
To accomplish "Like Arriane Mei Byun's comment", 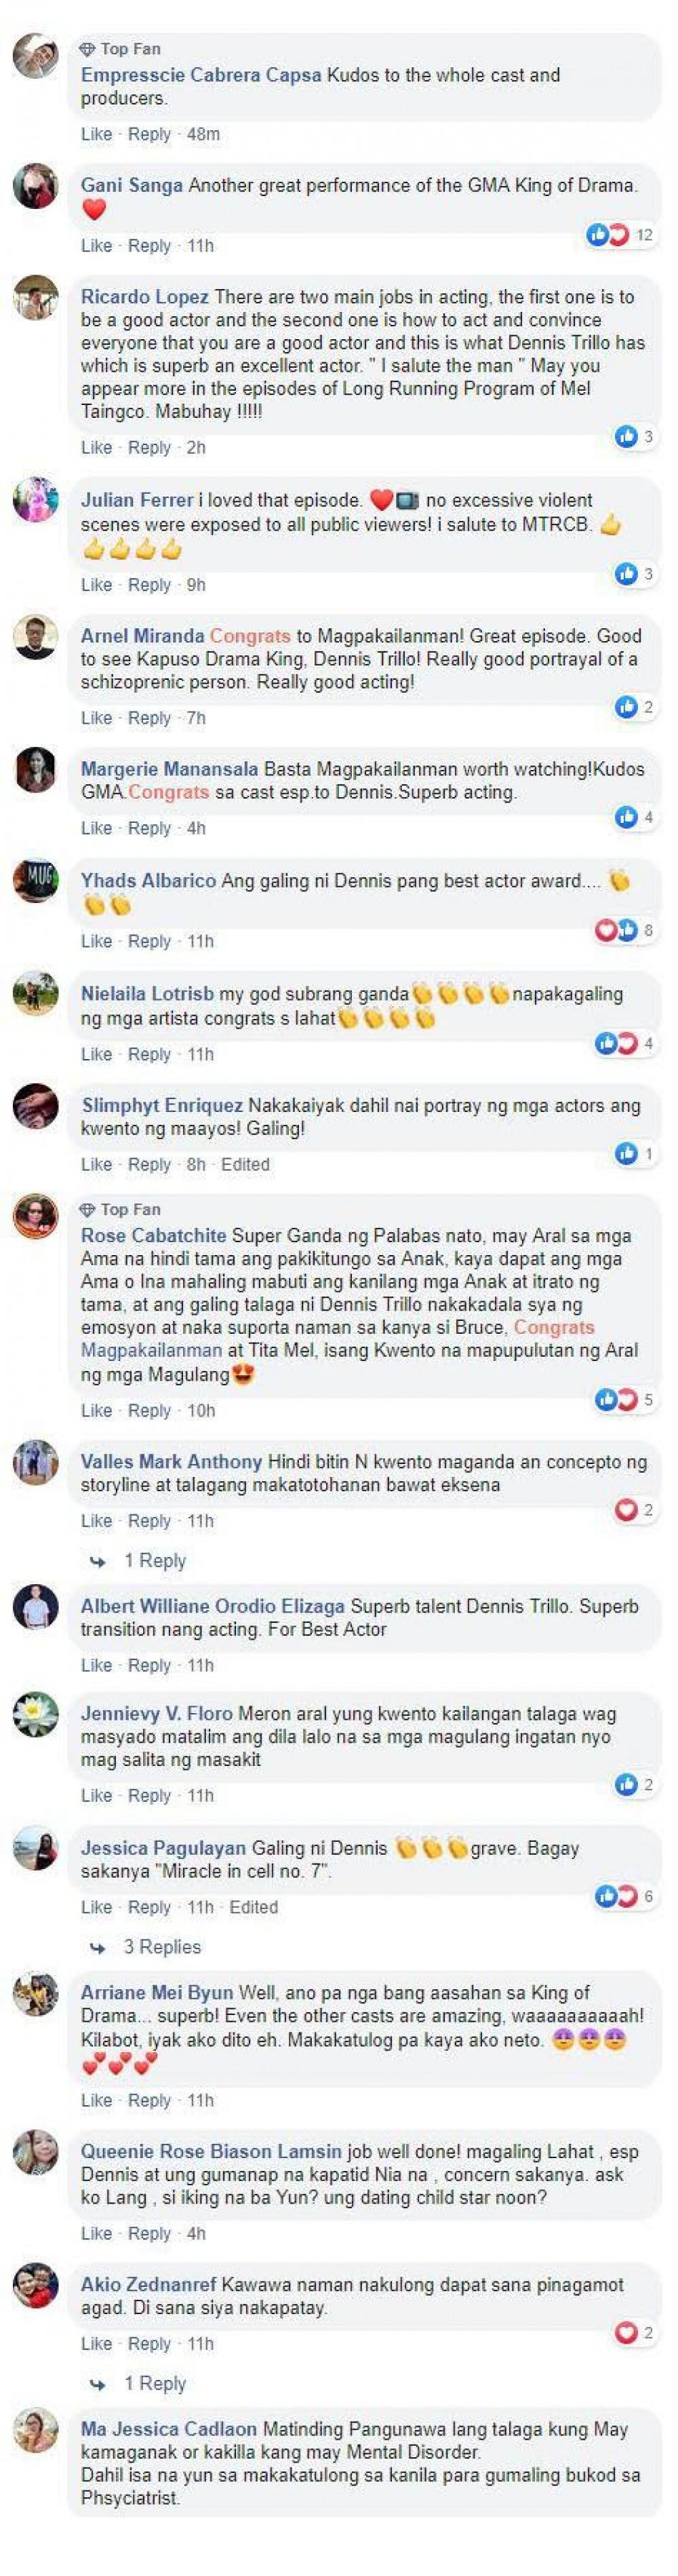I will (x=96, y=2100).
